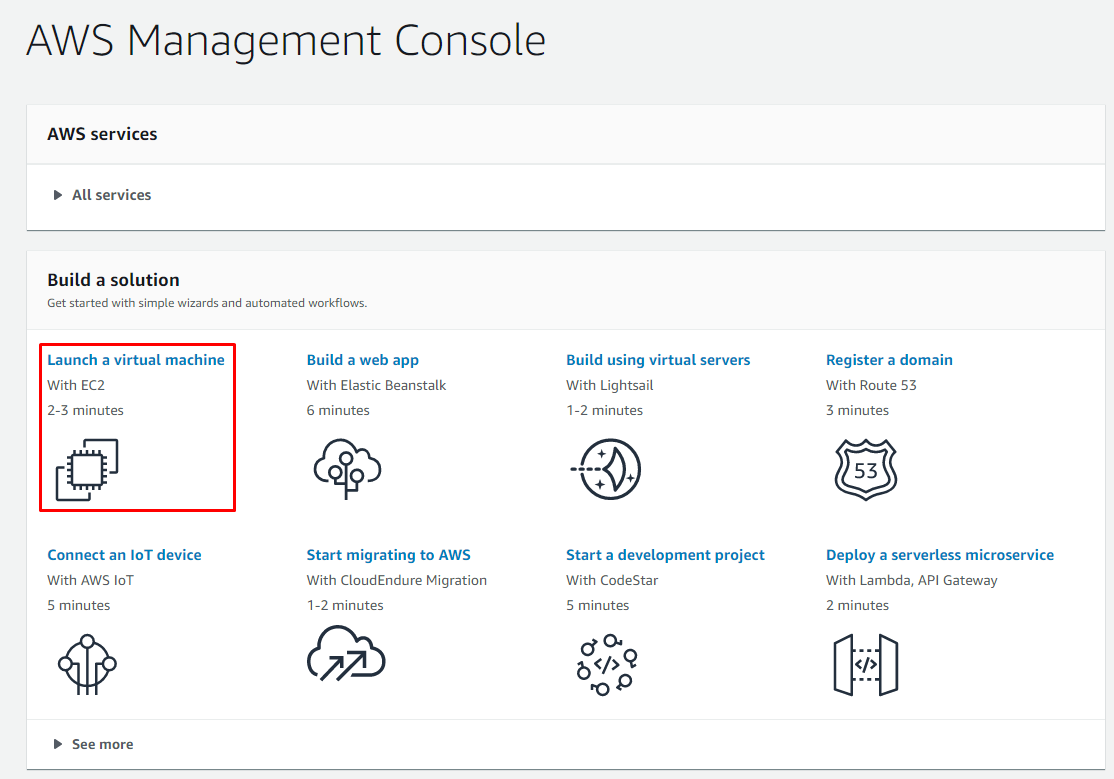Screen dimensions: 1114x779
Task: Click the 'Build a solution' heading
Action: point(113,280)
